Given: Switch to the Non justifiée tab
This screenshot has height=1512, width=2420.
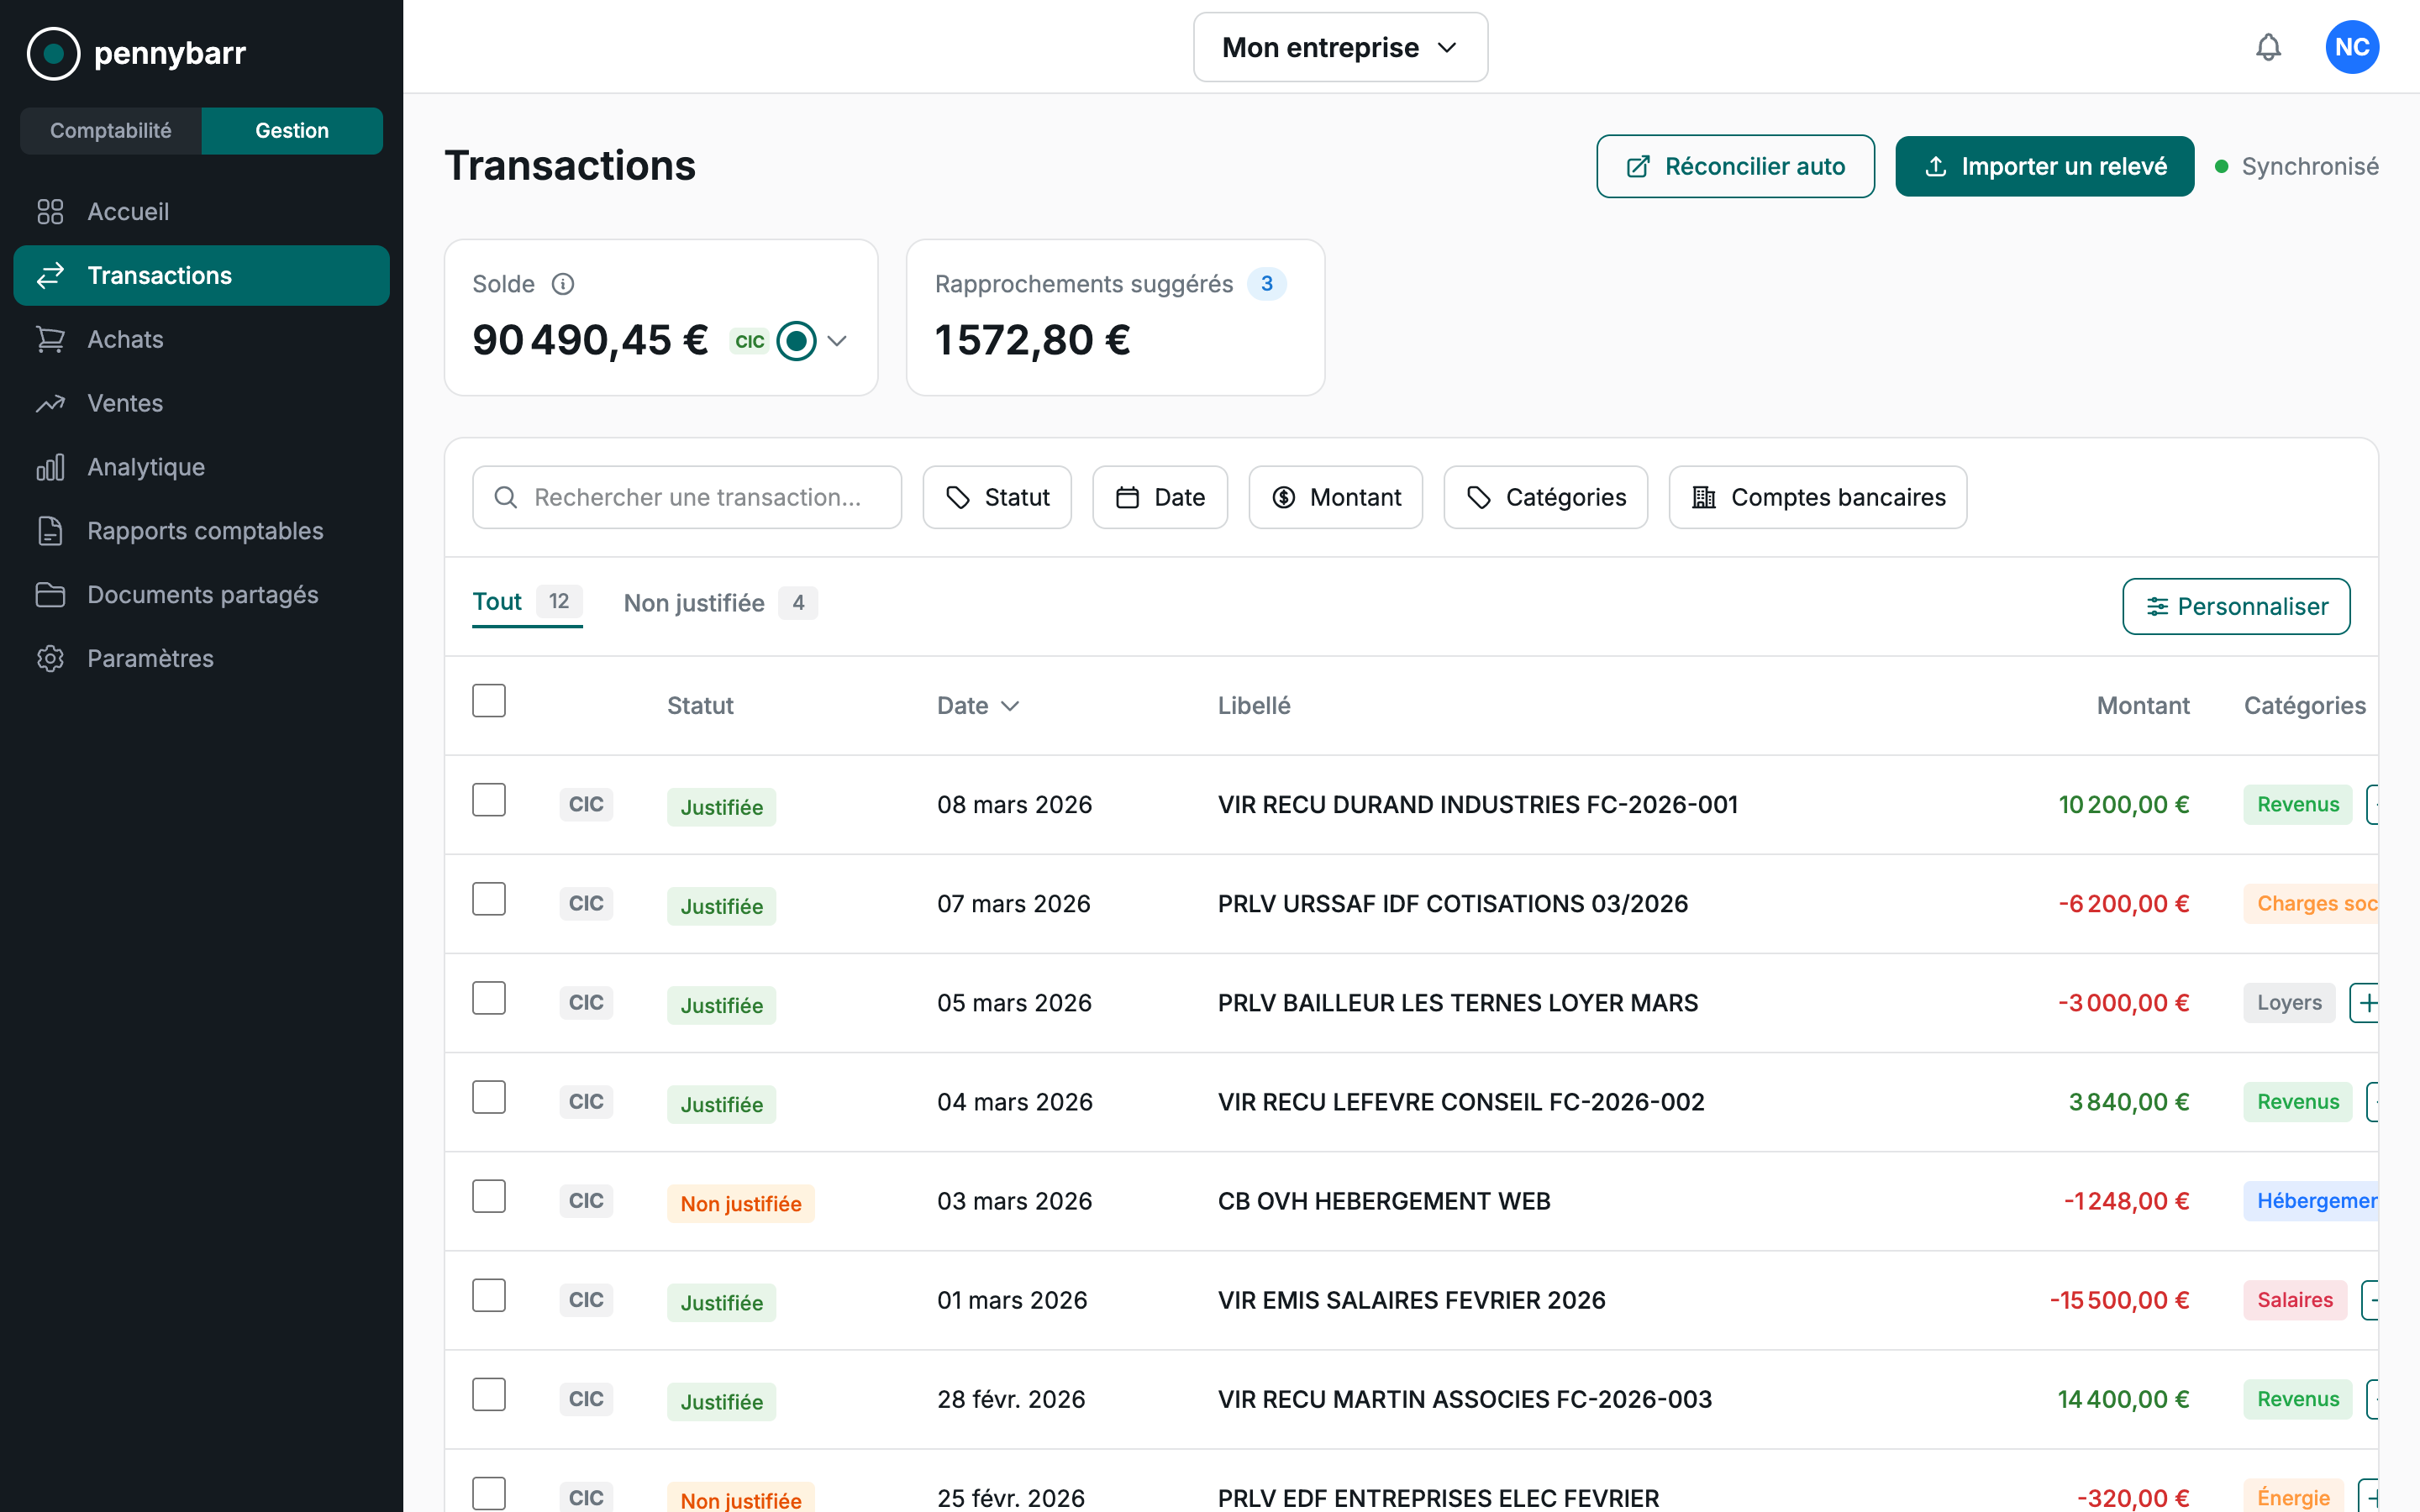Looking at the screenshot, I should click(x=694, y=602).
